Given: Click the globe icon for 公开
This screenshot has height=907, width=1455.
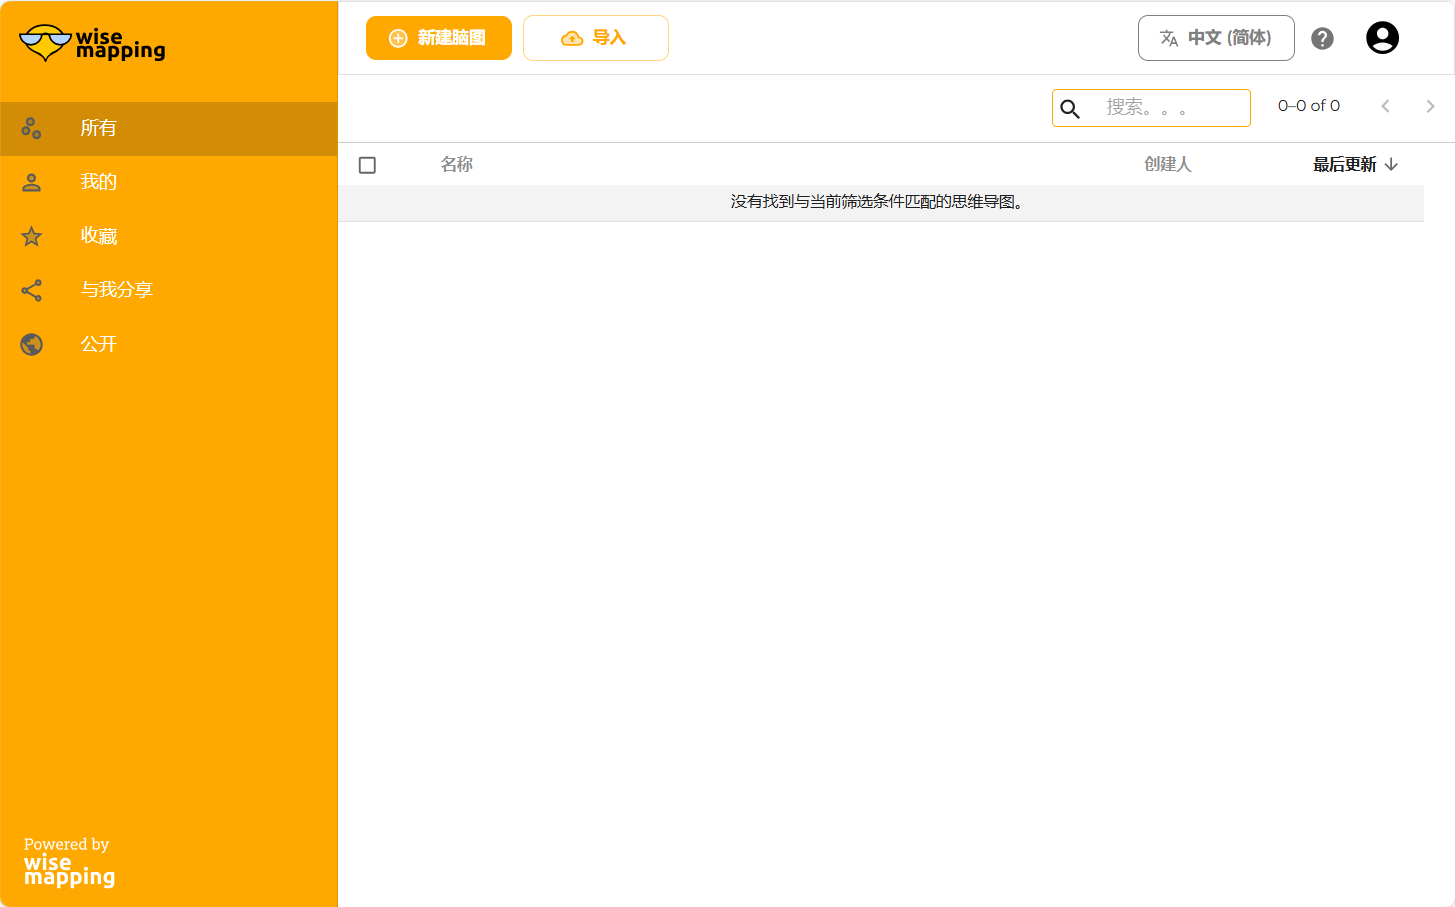Looking at the screenshot, I should 32,344.
